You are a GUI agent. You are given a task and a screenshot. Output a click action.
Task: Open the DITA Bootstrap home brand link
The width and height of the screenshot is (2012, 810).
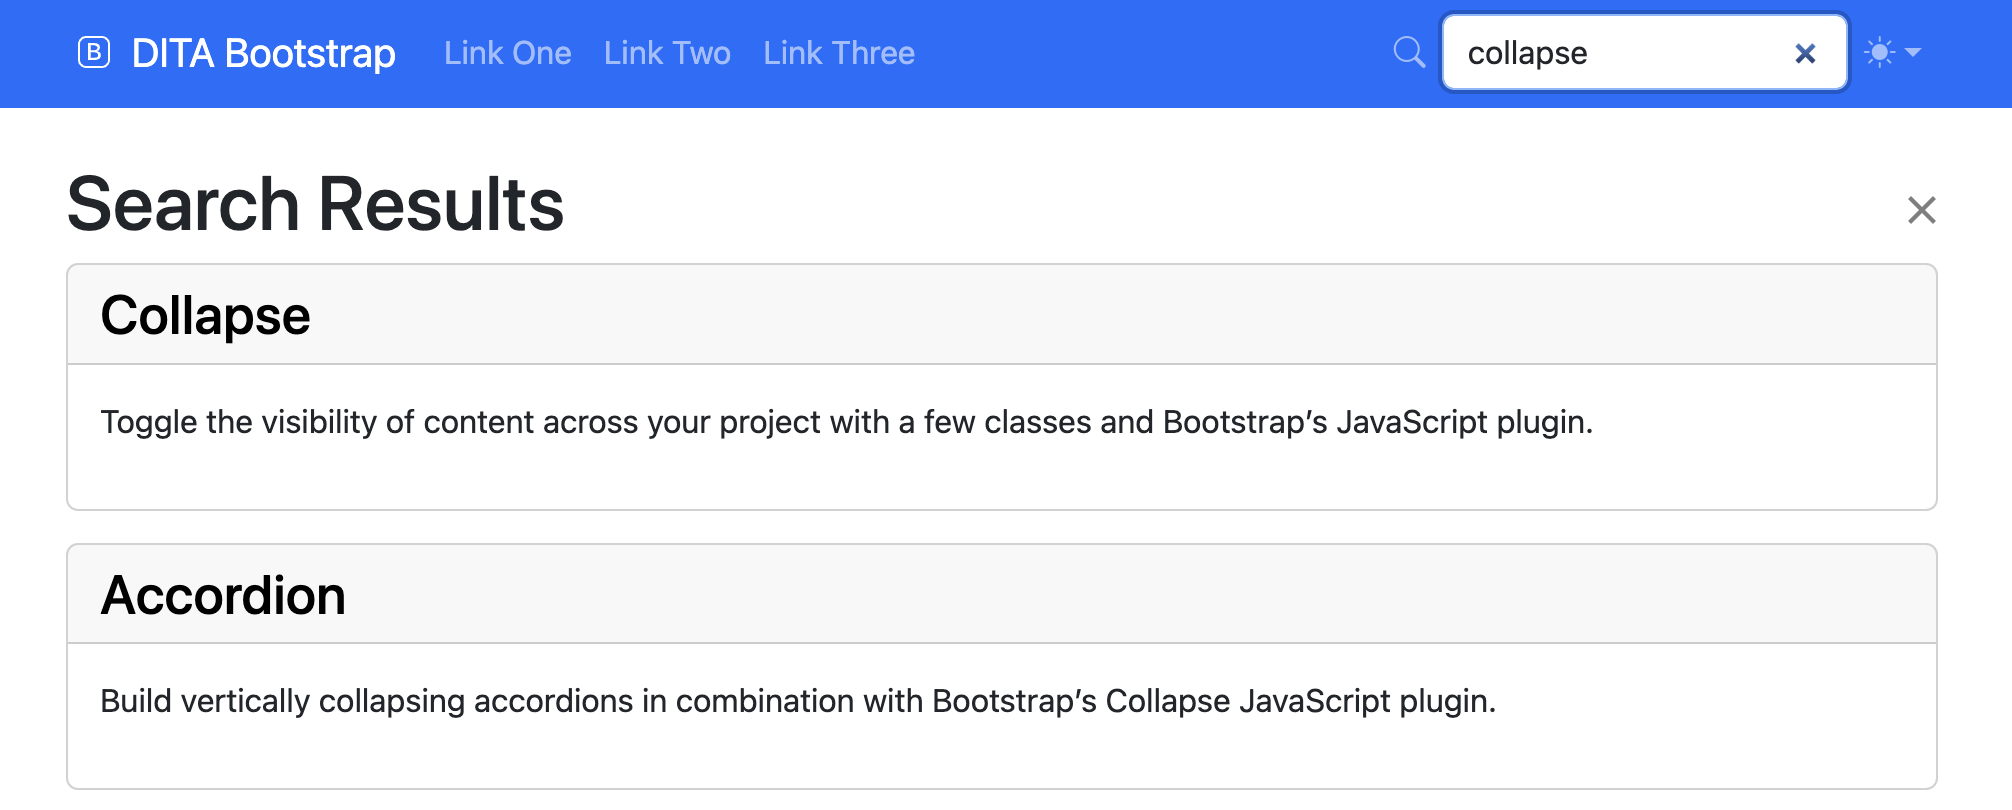[x=263, y=53]
